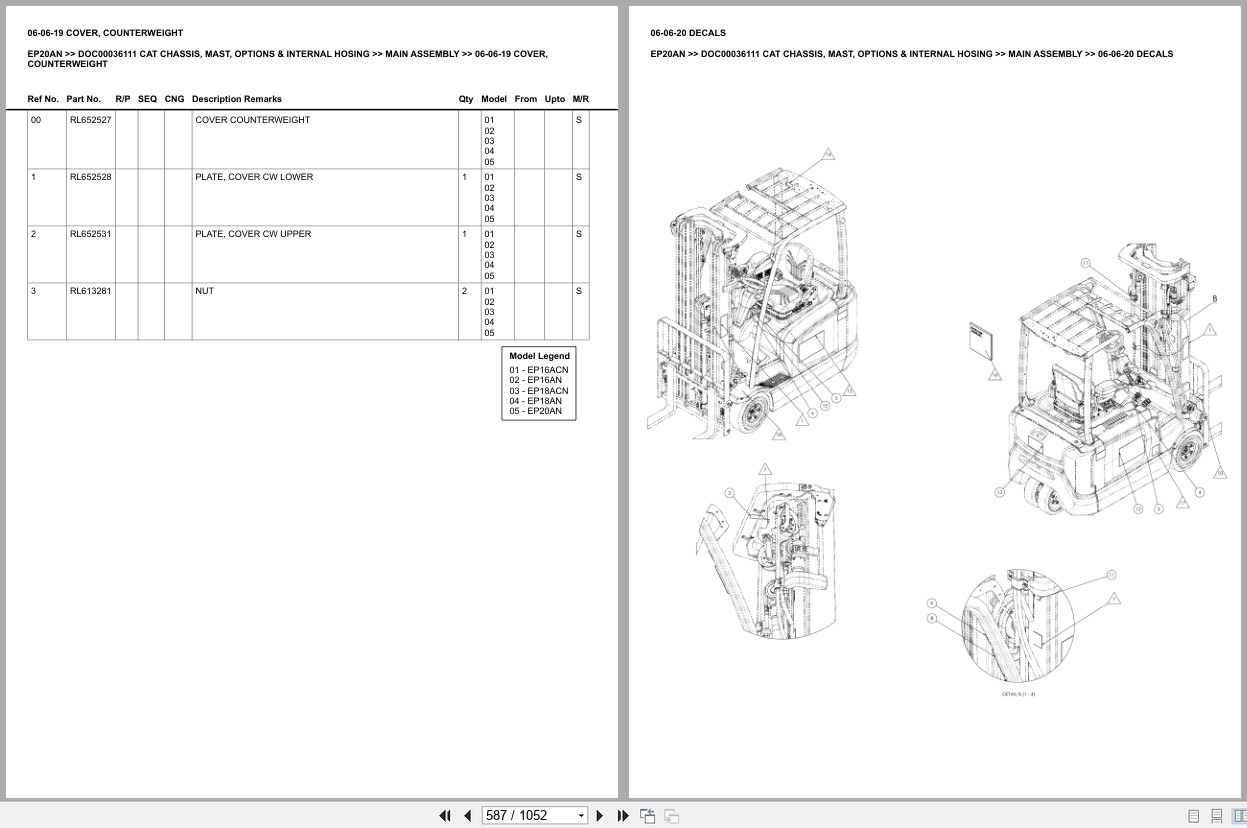Click the circular Detail B diagram
The image size is (1247, 828).
tap(1020, 628)
